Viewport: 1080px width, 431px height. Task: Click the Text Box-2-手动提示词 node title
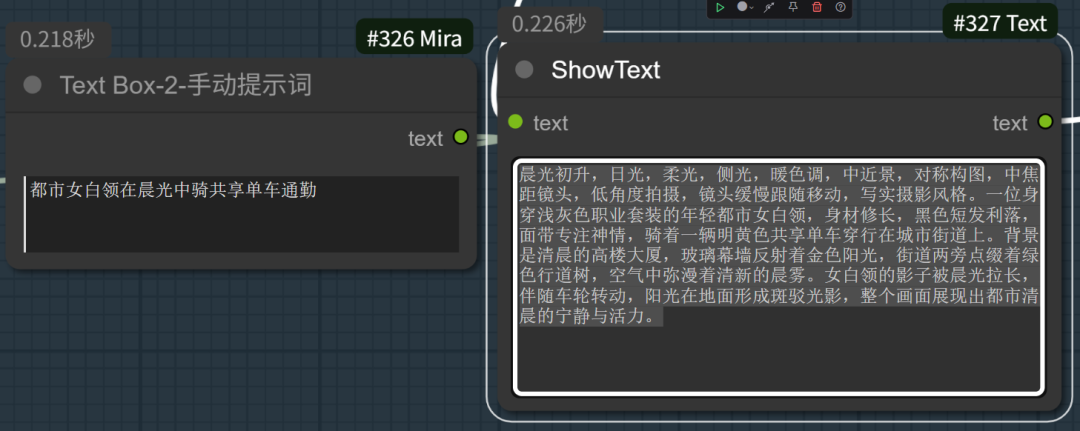pyautogui.click(x=186, y=85)
